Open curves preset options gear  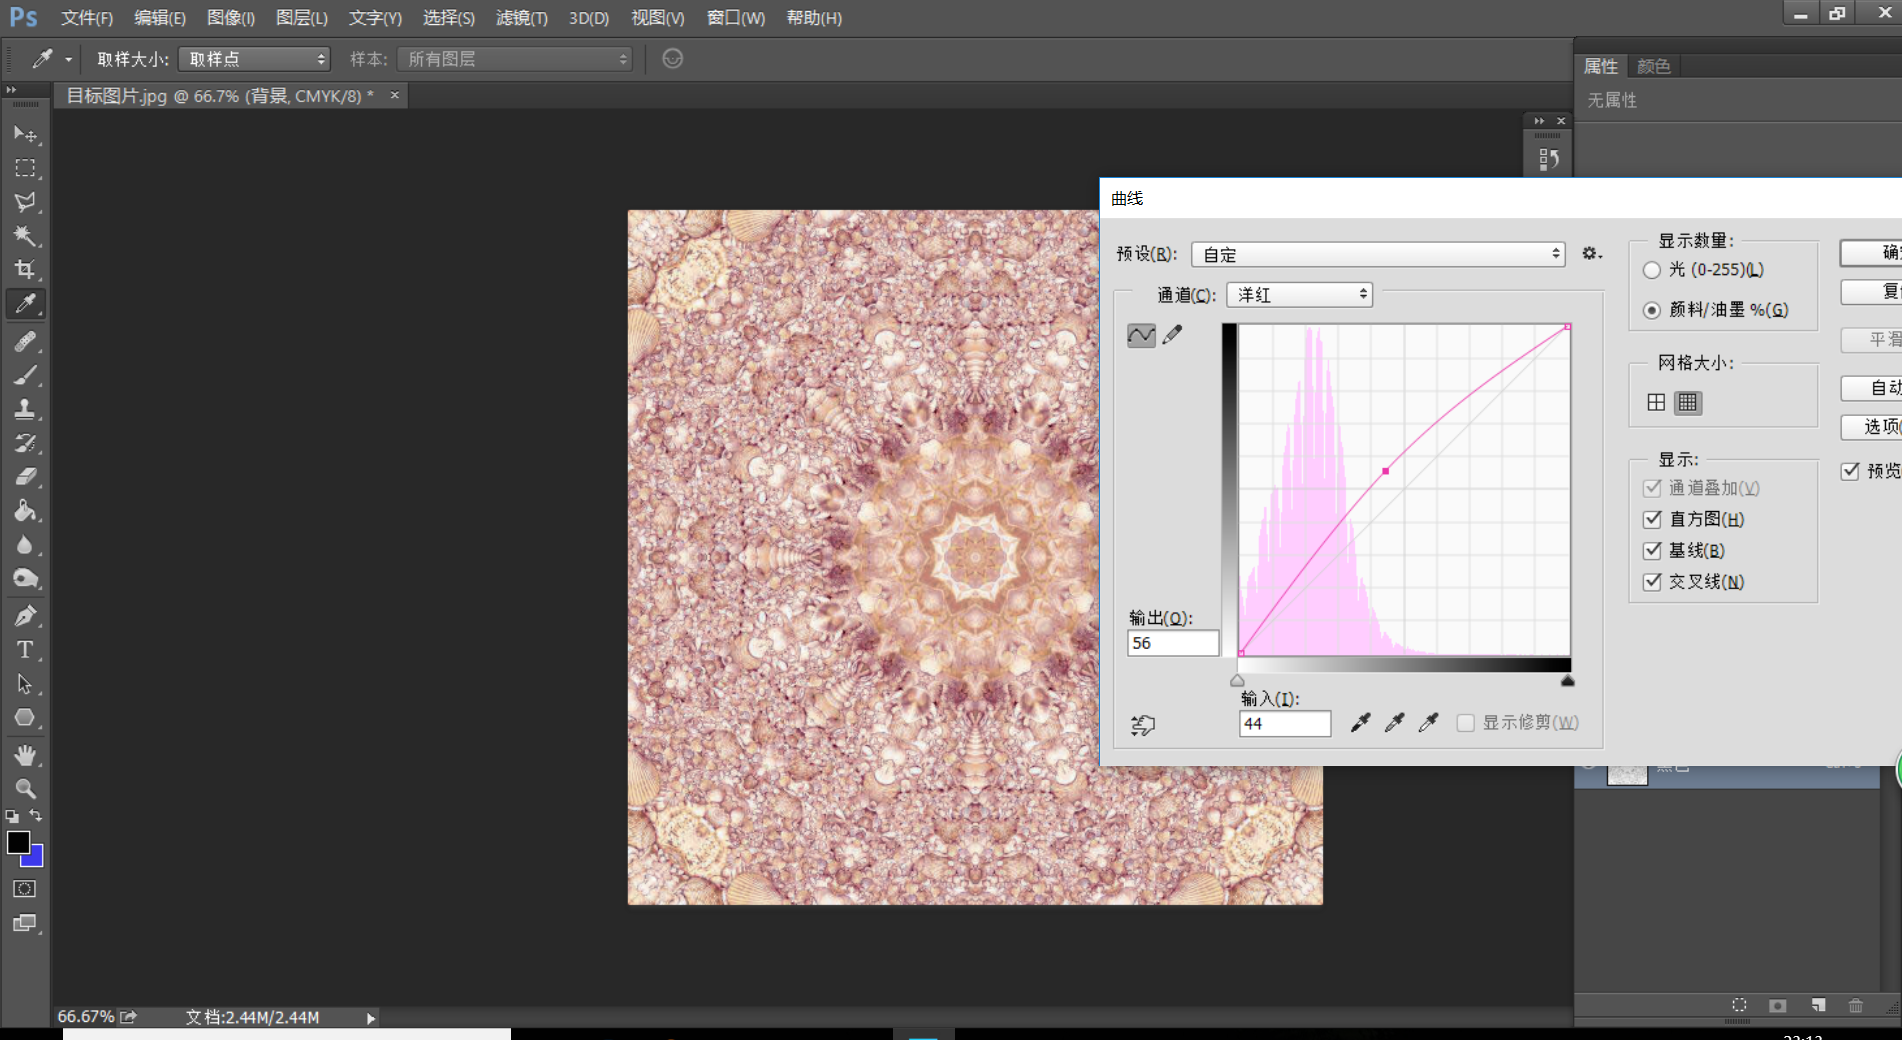click(x=1591, y=254)
